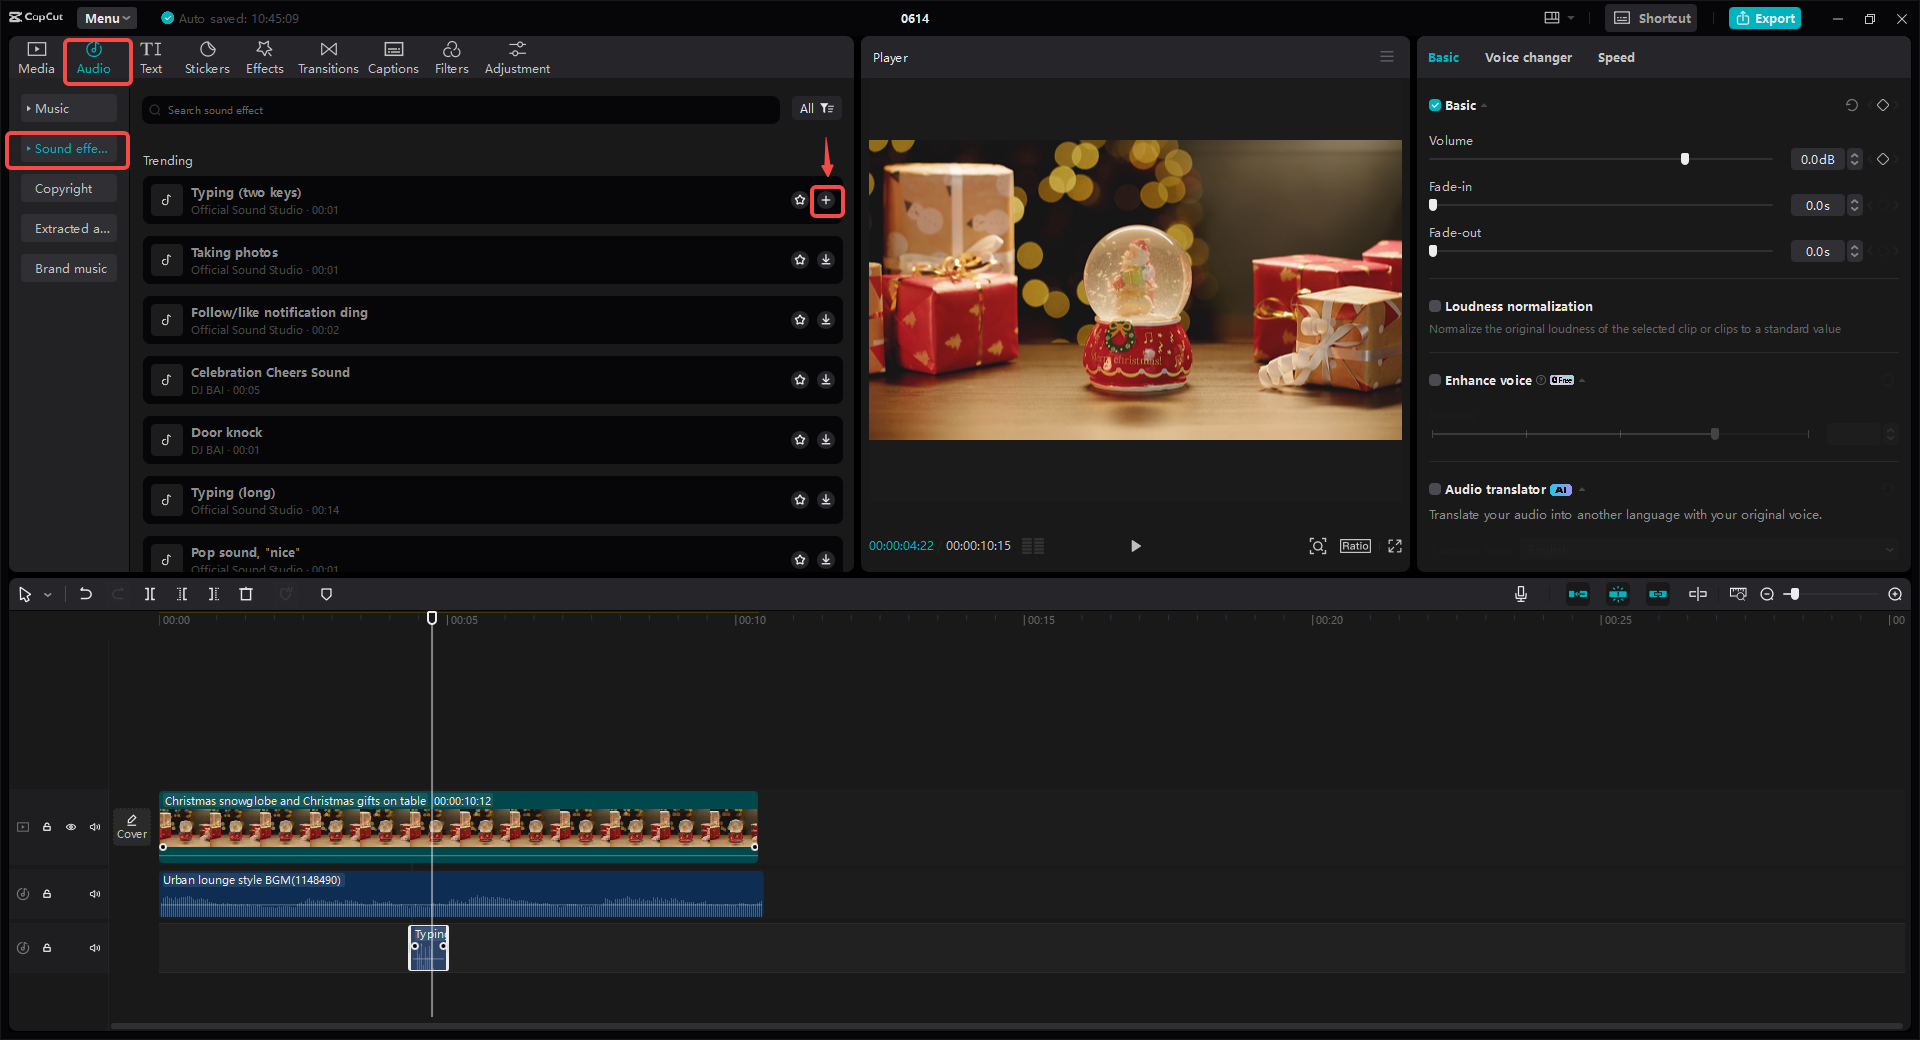Adjust the Volume slider
The image size is (1920, 1040).
click(1685, 159)
